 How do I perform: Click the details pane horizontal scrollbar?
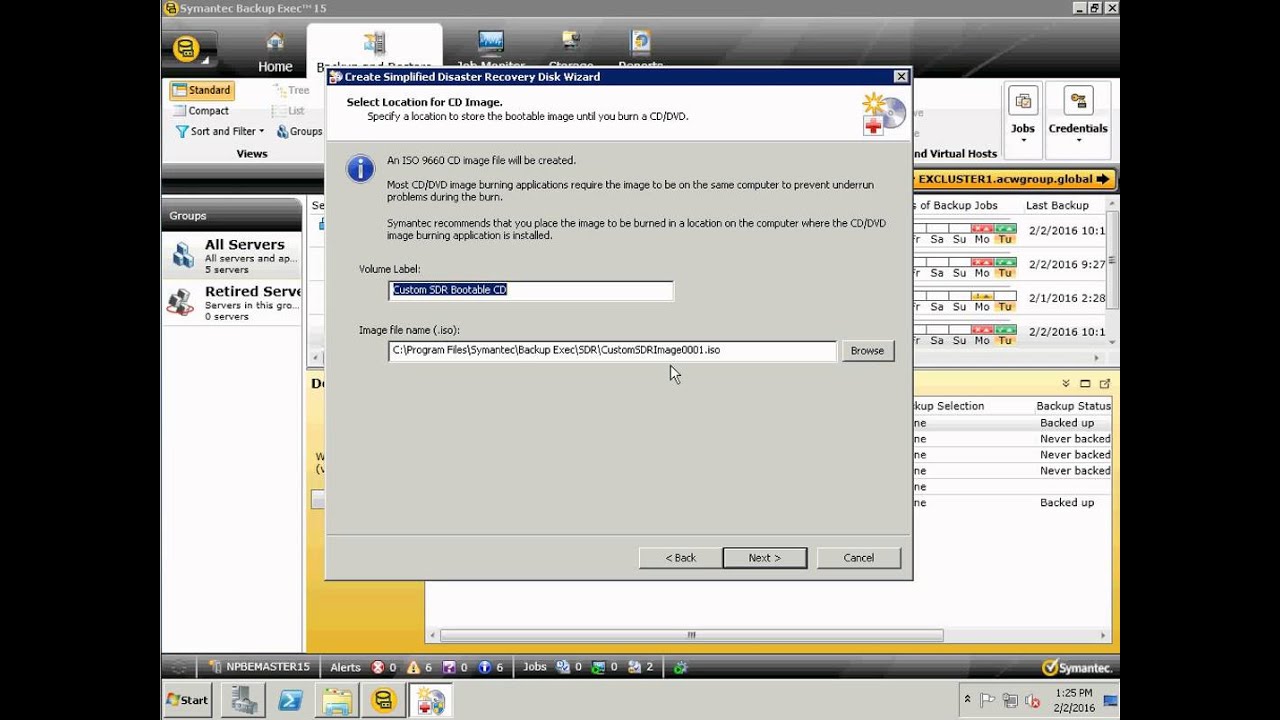pos(691,635)
